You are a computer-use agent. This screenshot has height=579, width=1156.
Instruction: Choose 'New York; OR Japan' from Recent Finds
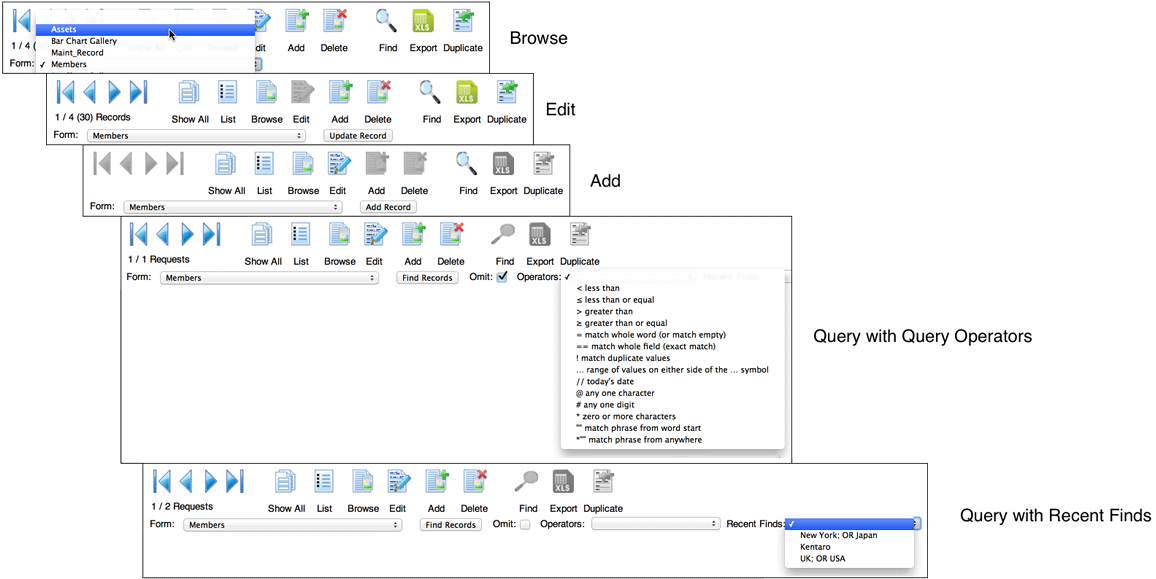840,536
